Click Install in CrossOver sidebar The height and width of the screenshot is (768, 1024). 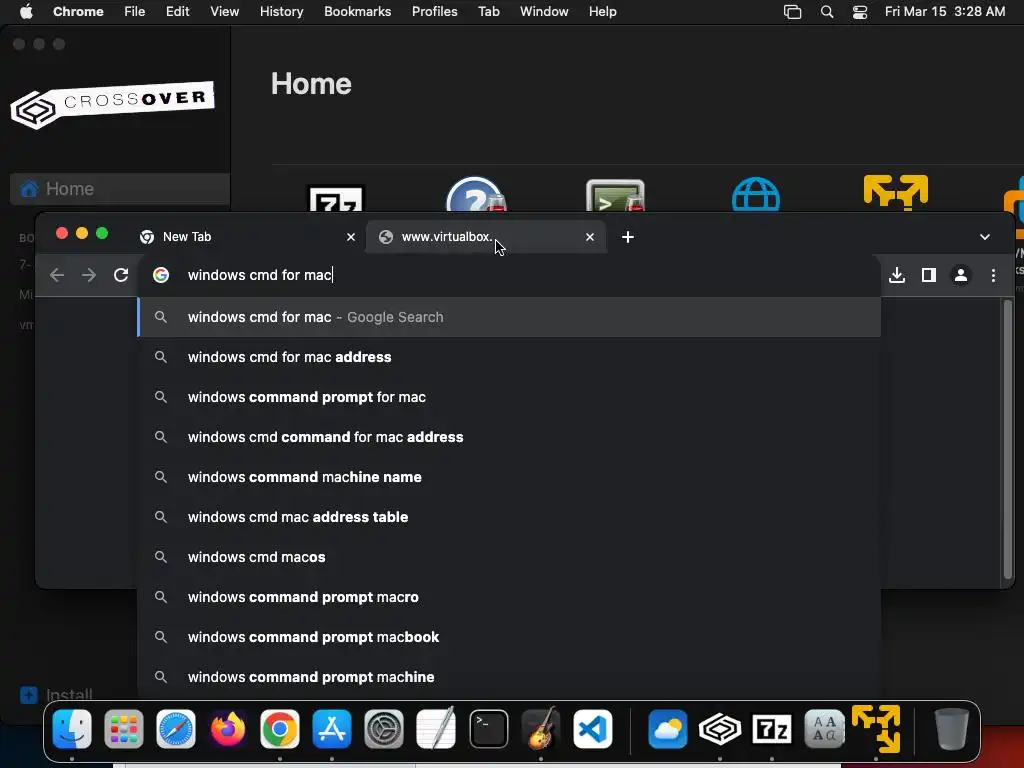tap(57, 694)
